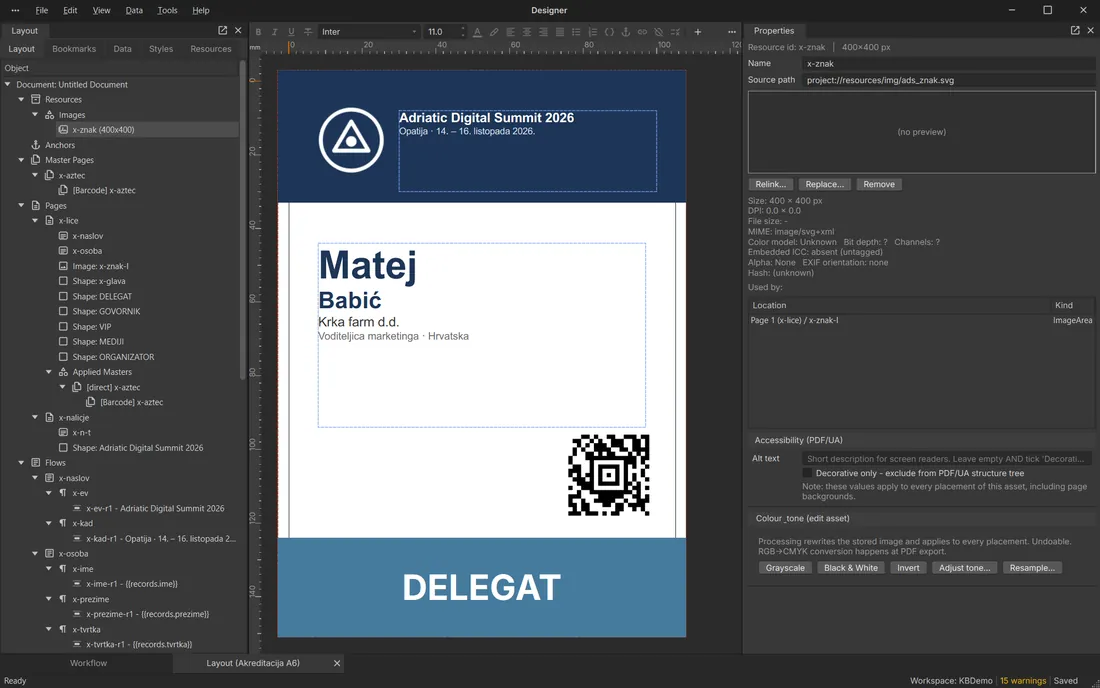1100x688 pixels.
Task: Switch to the Bookmarks tab
Action: pos(74,49)
